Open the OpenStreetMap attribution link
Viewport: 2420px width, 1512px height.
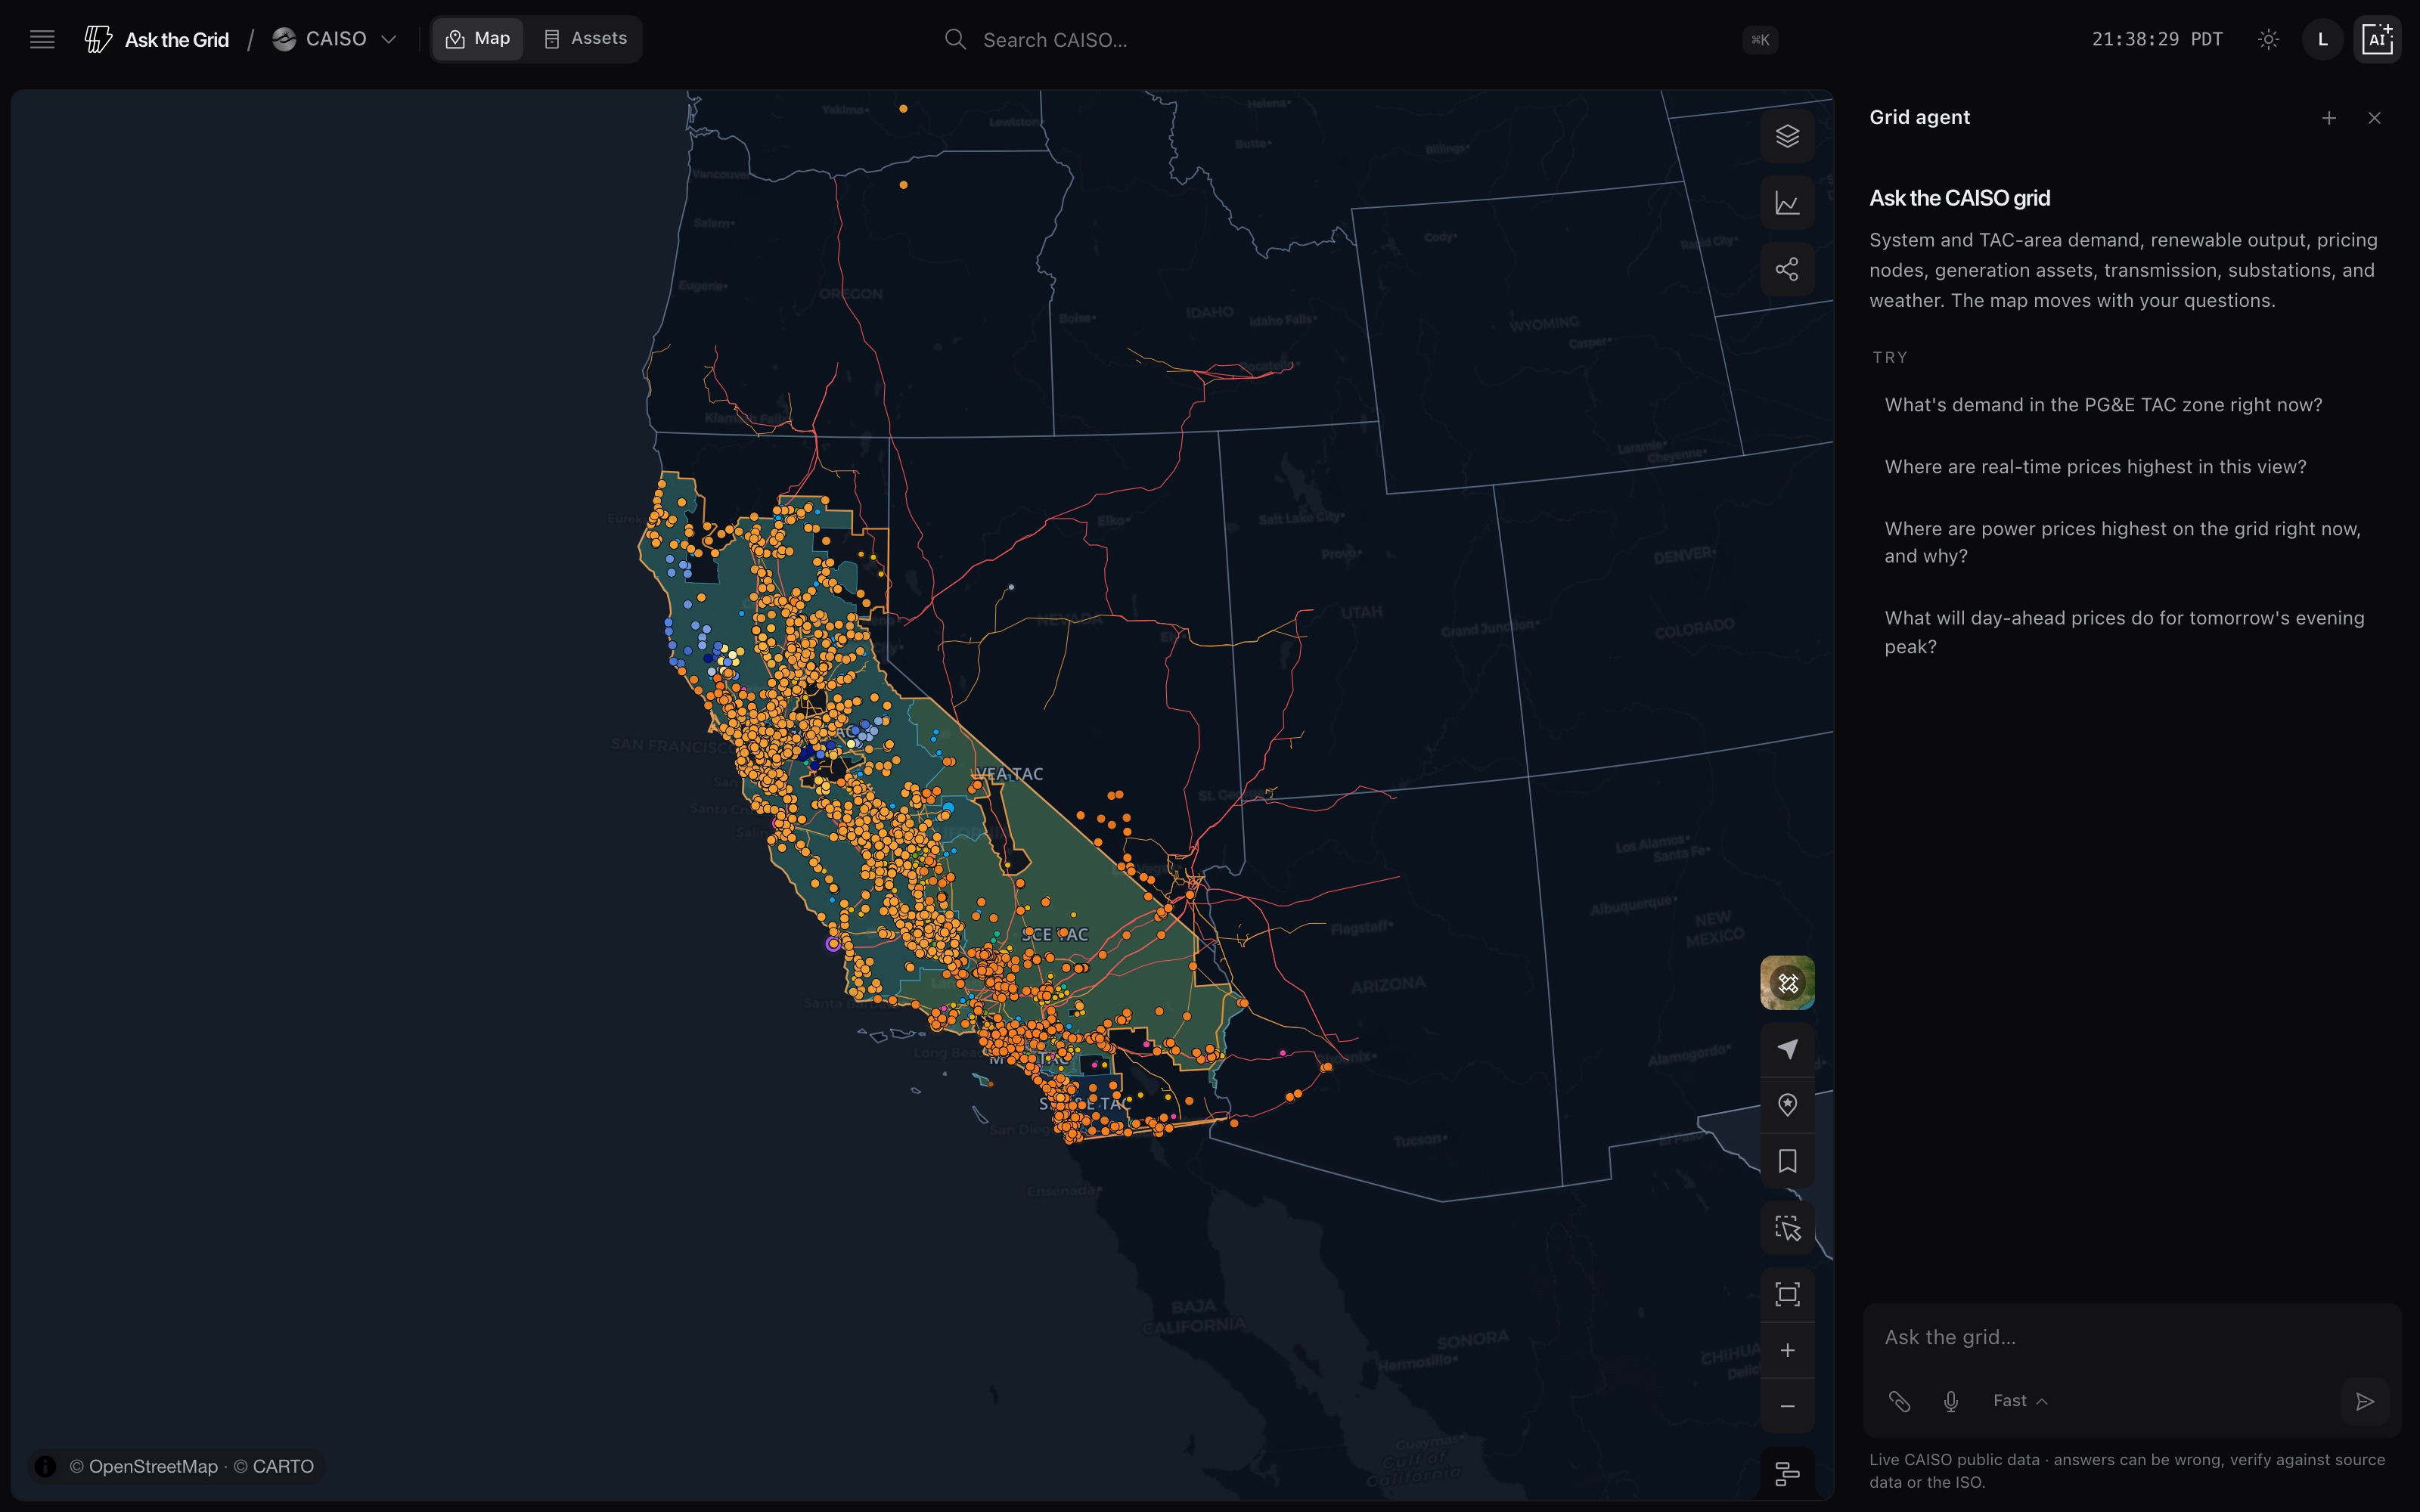[x=144, y=1466]
